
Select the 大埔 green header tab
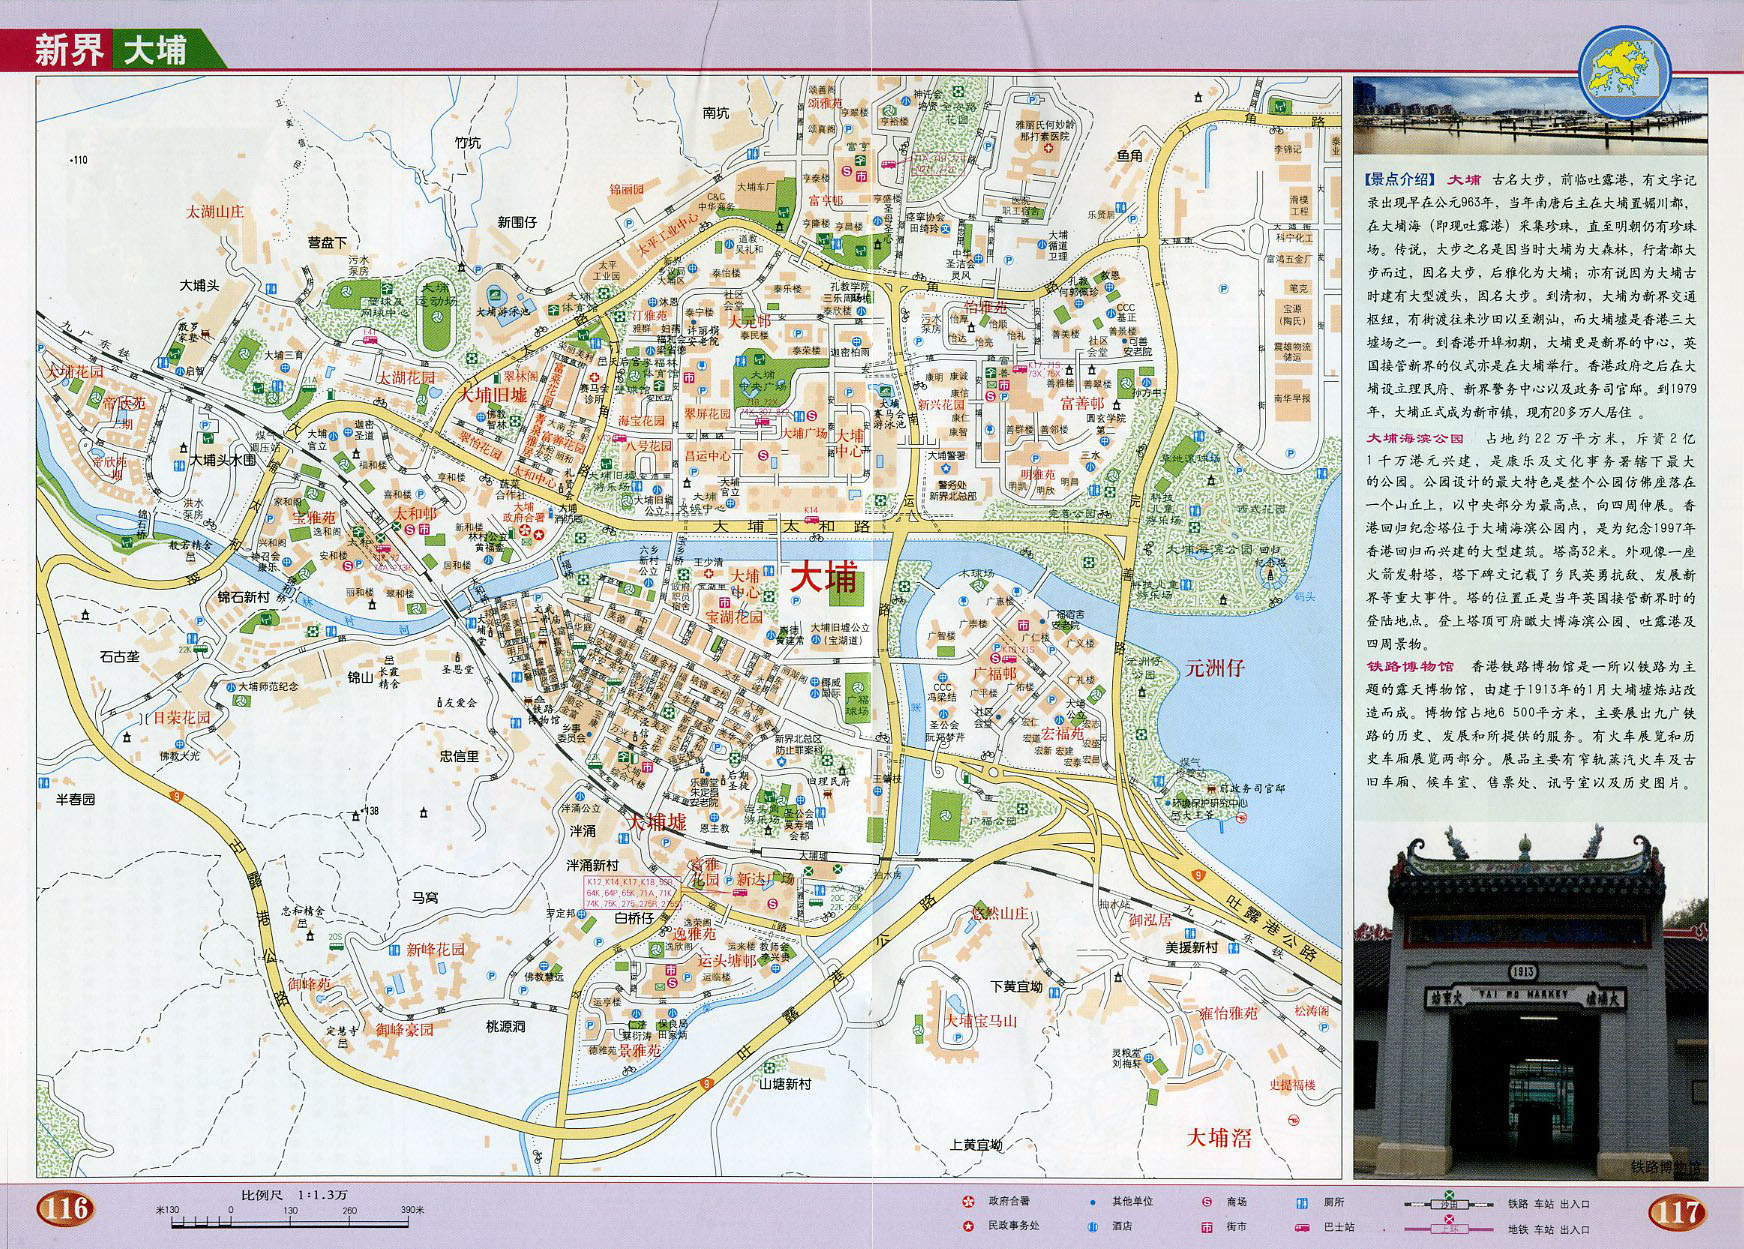155,50
